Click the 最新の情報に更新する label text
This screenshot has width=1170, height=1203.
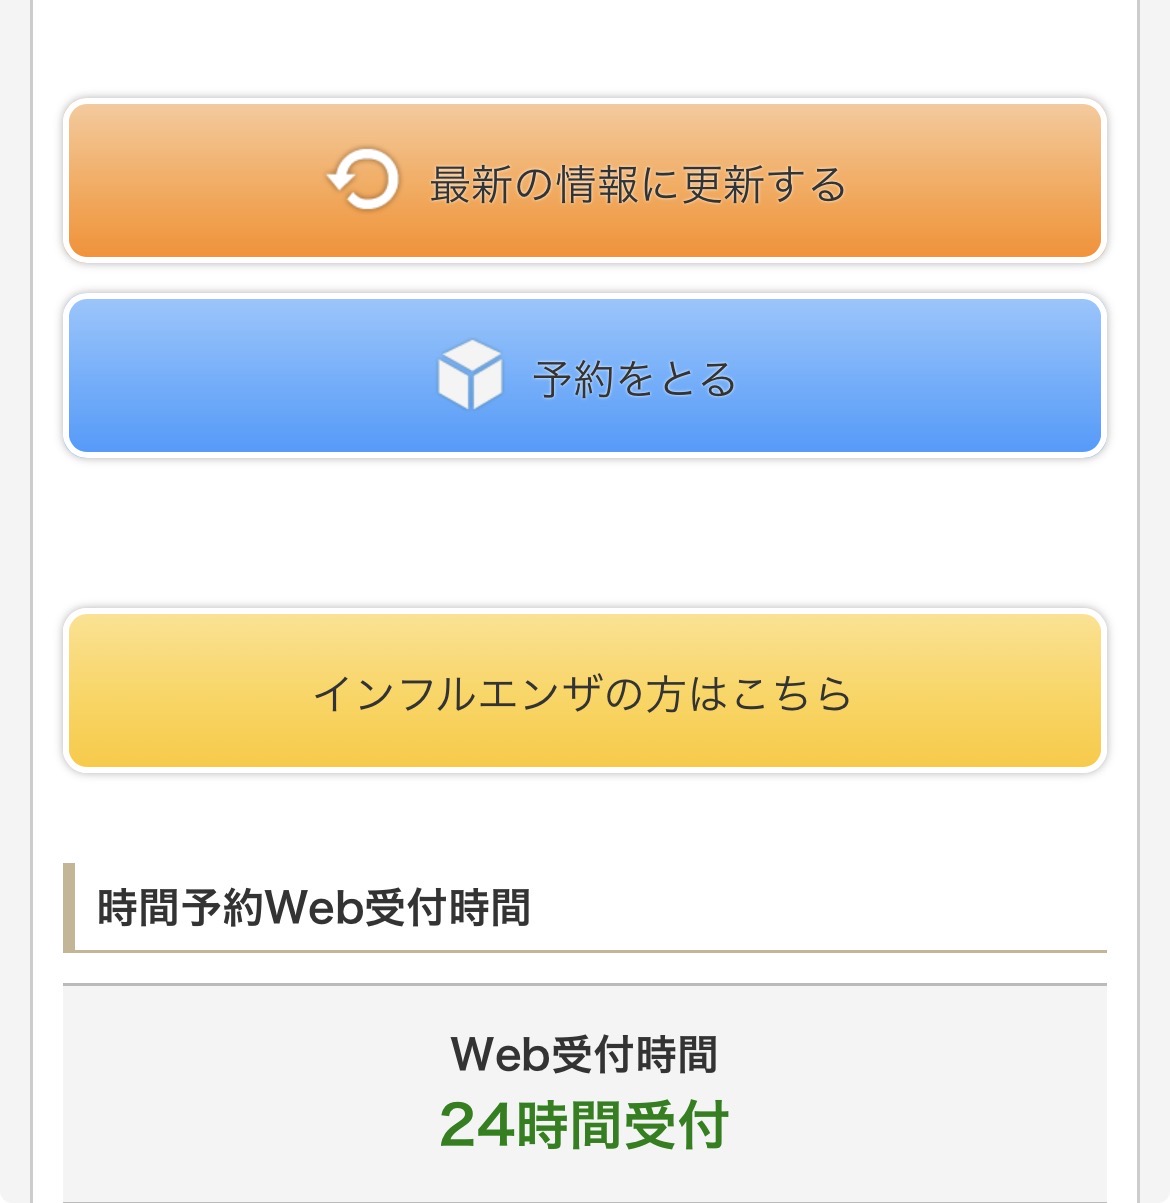coord(638,185)
